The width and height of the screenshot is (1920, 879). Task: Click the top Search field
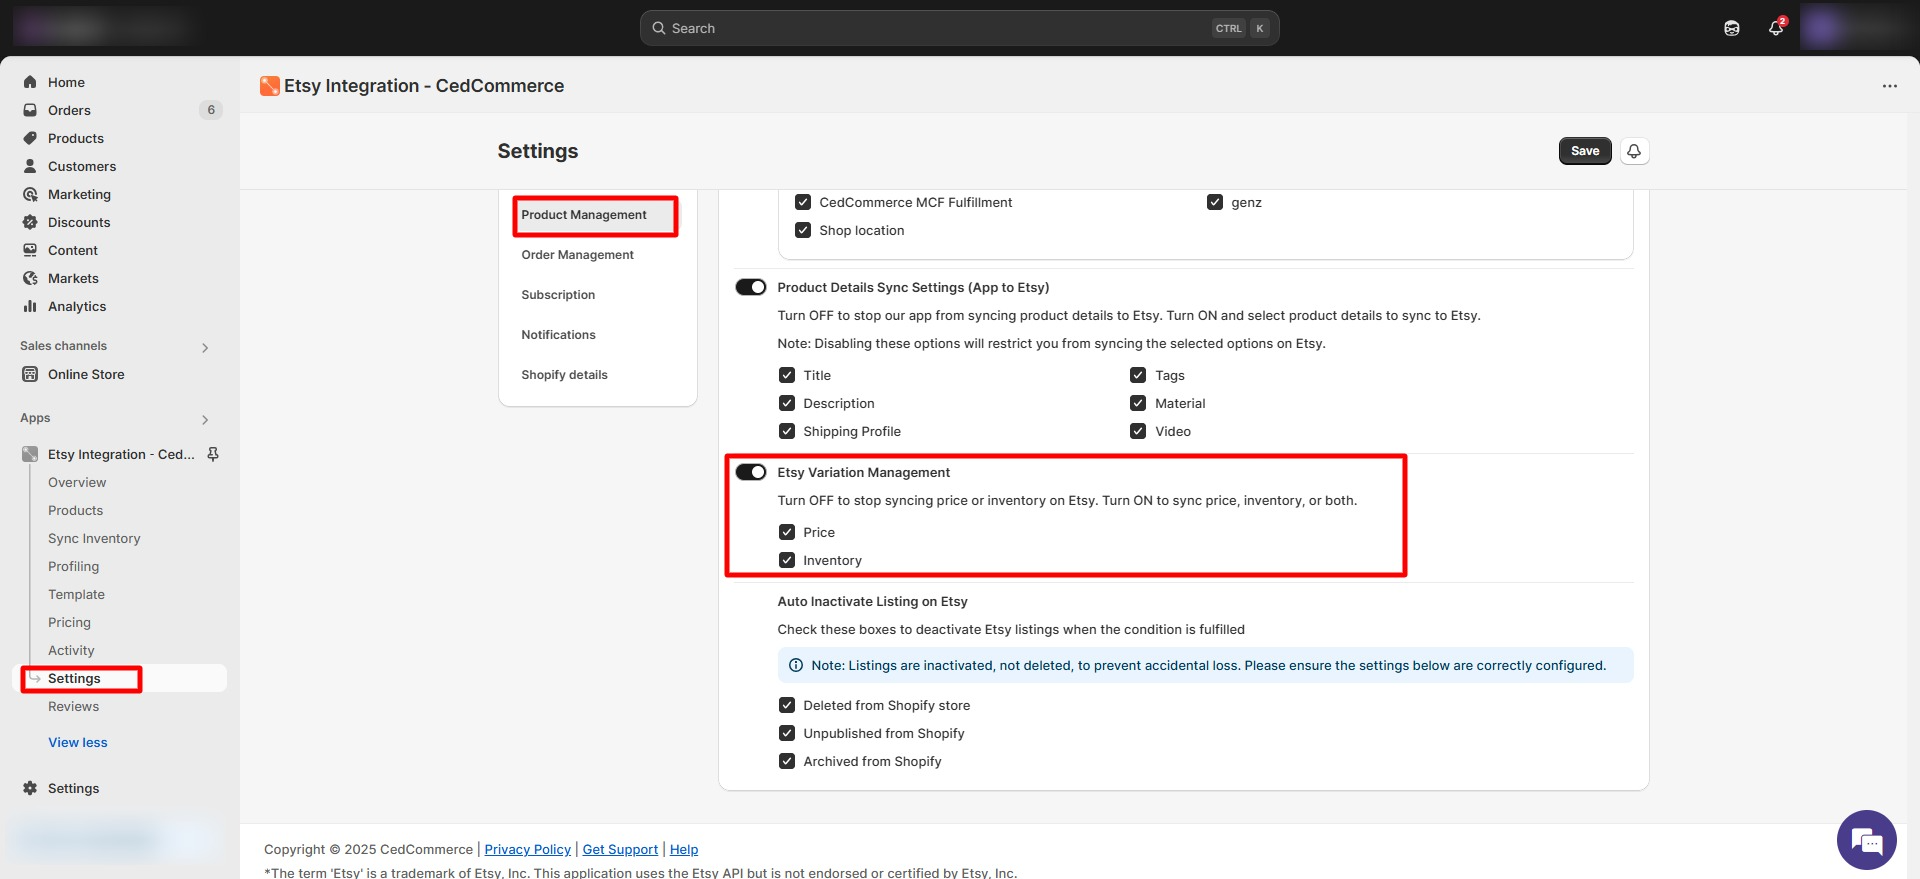(960, 28)
